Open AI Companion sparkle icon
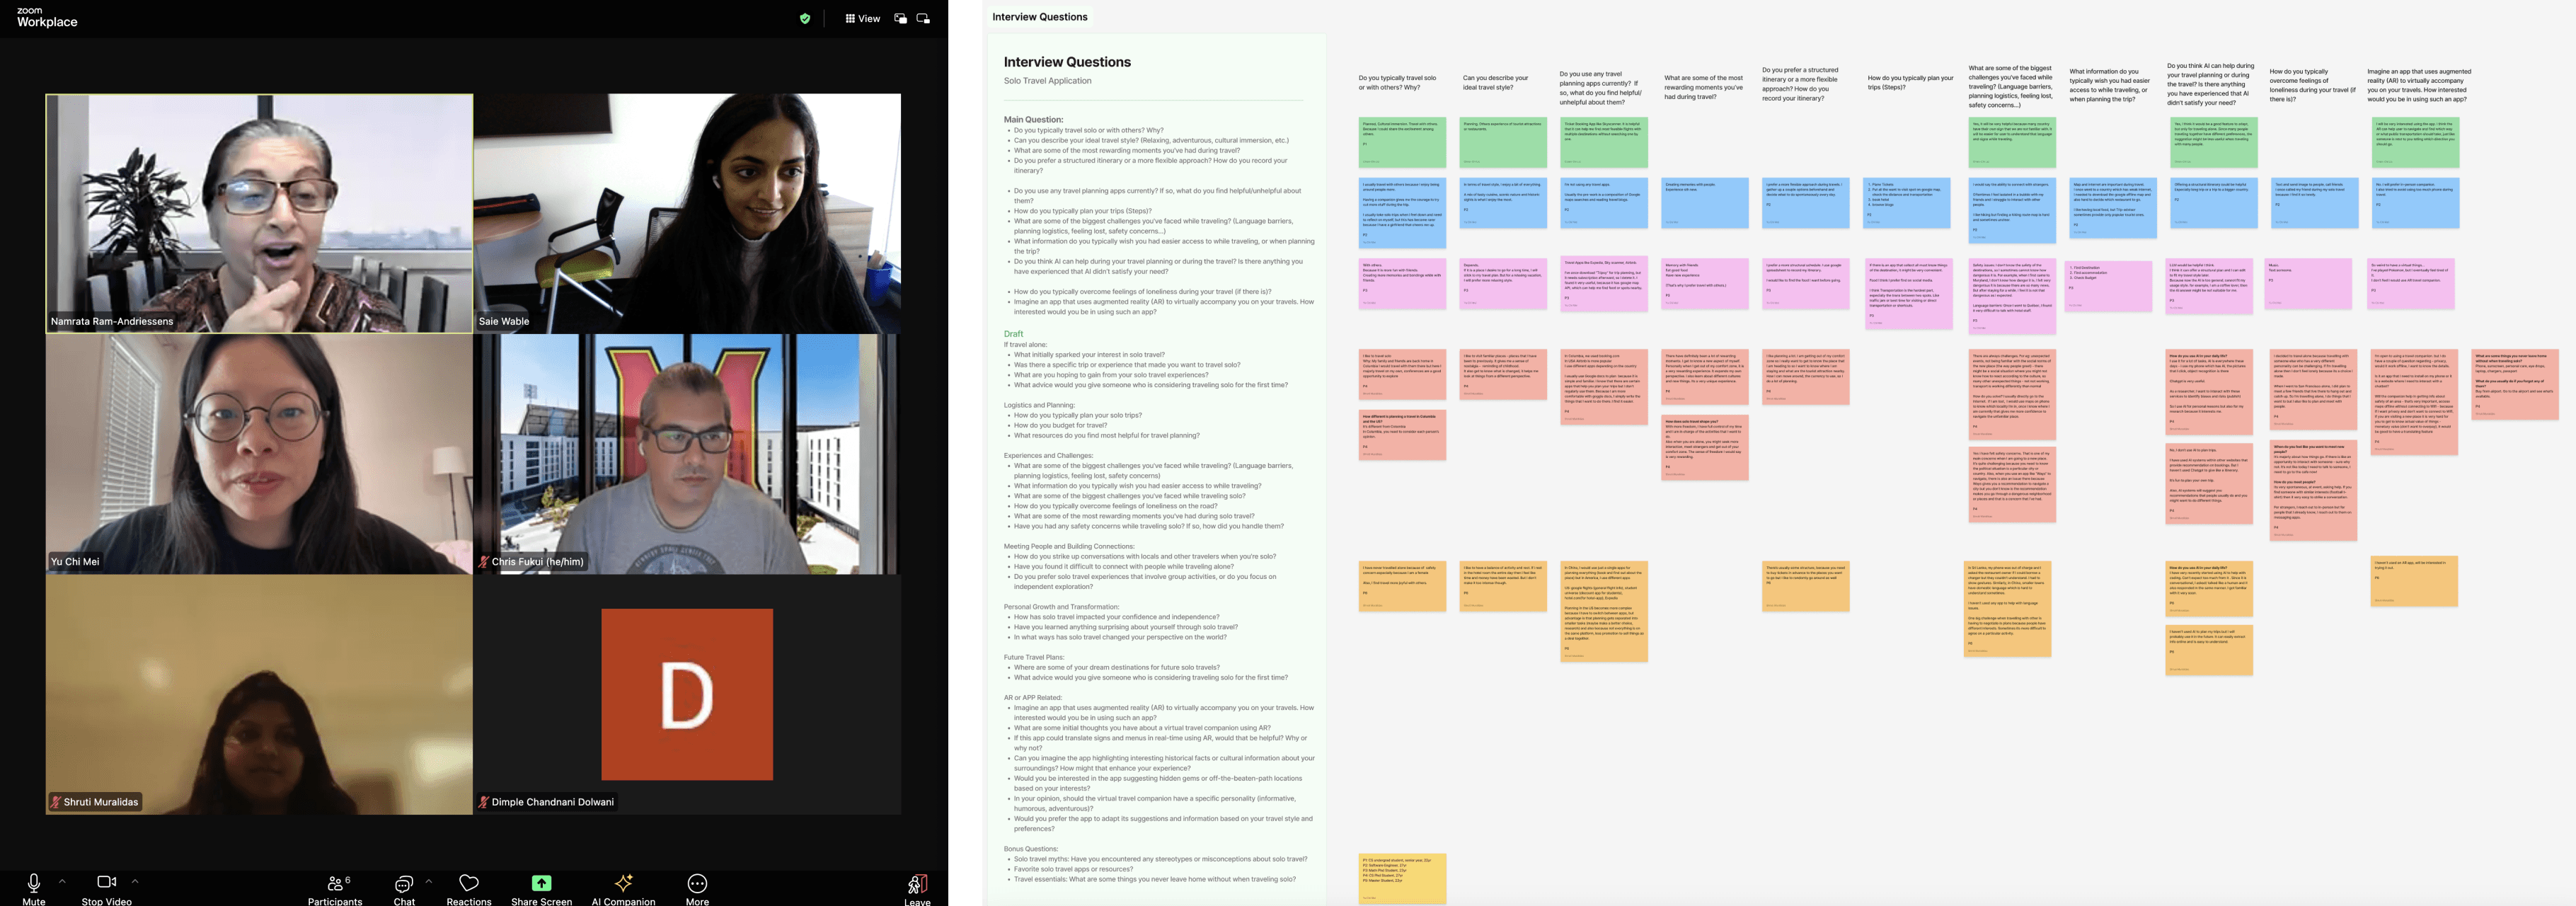2576x906 pixels. (x=623, y=884)
